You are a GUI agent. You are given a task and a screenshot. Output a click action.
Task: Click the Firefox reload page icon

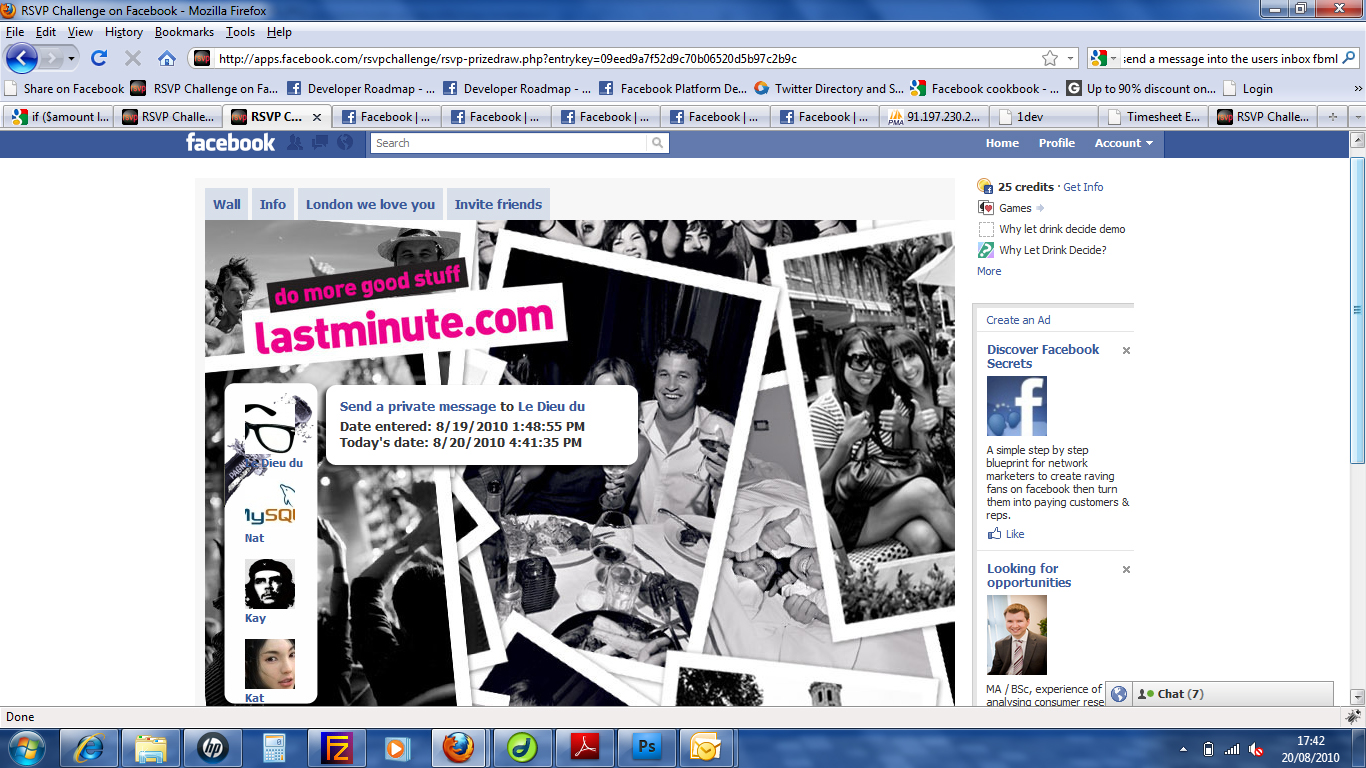[x=99, y=58]
